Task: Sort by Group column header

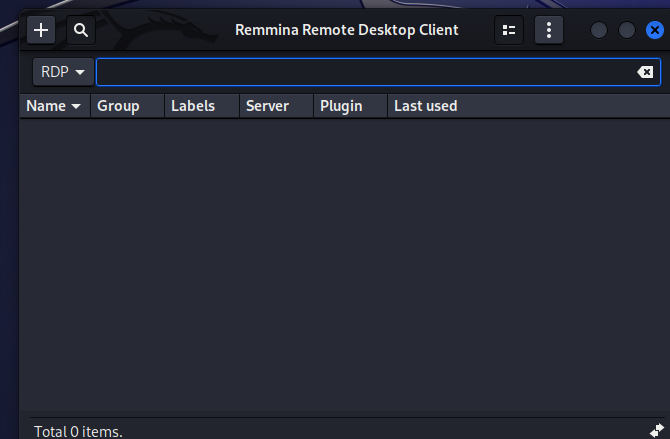Action: tap(127, 106)
